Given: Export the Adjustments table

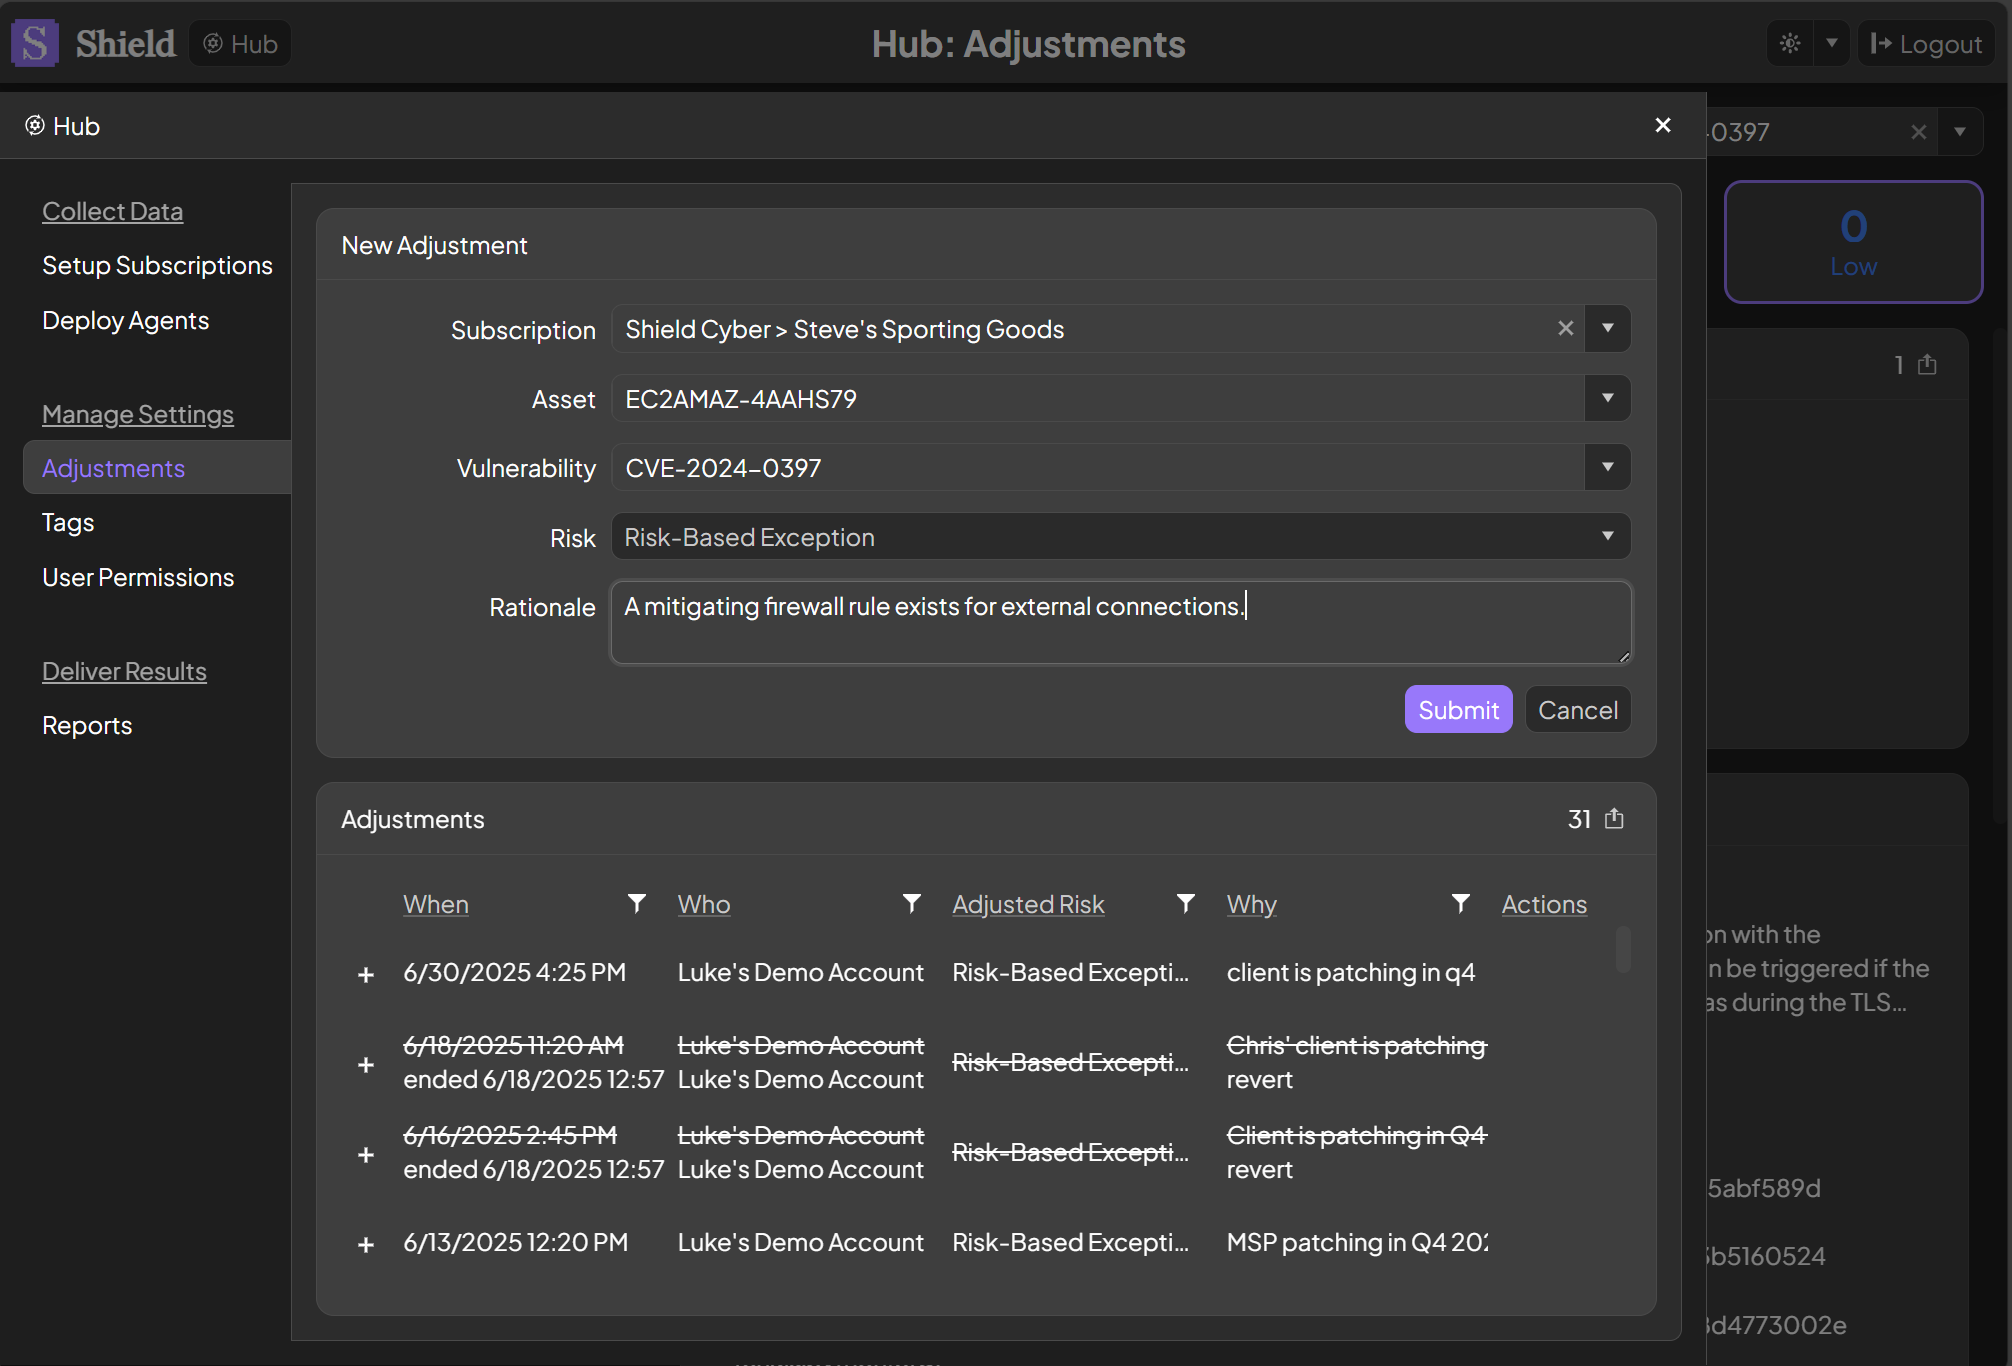Looking at the screenshot, I should pyautogui.click(x=1614, y=819).
